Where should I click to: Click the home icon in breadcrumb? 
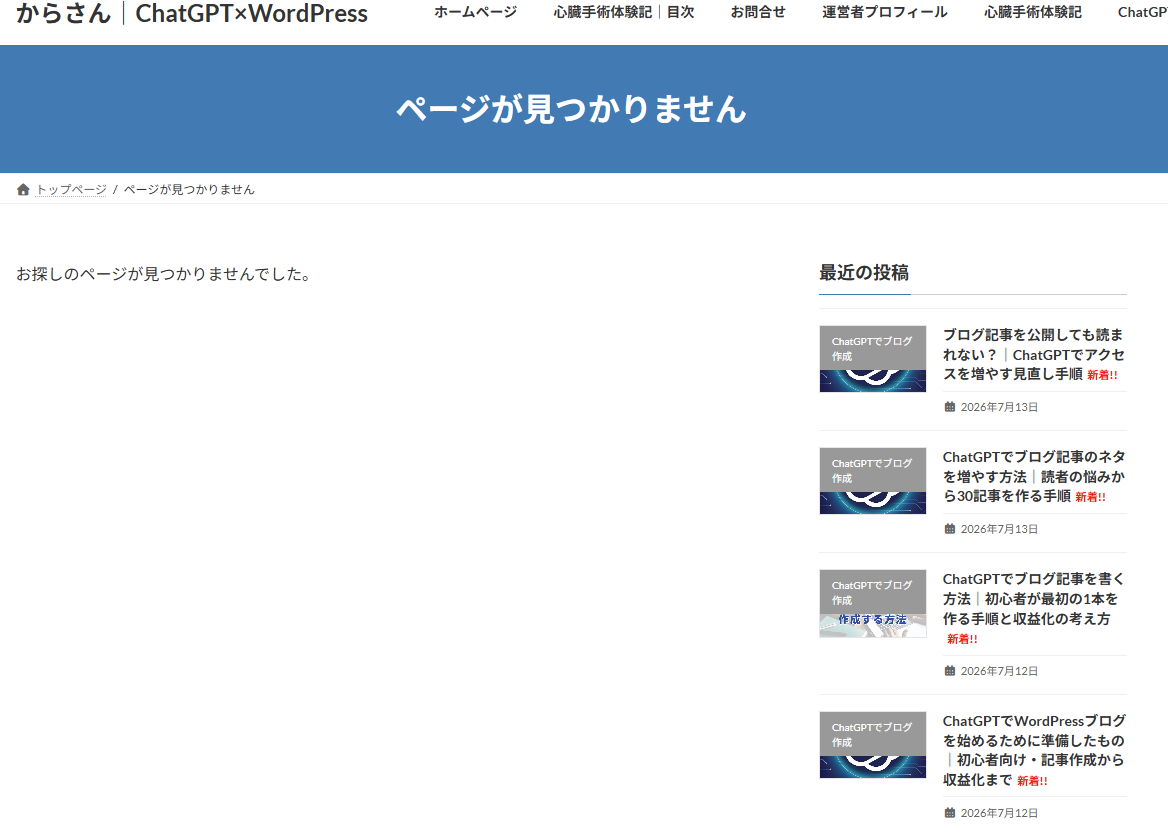pyautogui.click(x=23, y=189)
